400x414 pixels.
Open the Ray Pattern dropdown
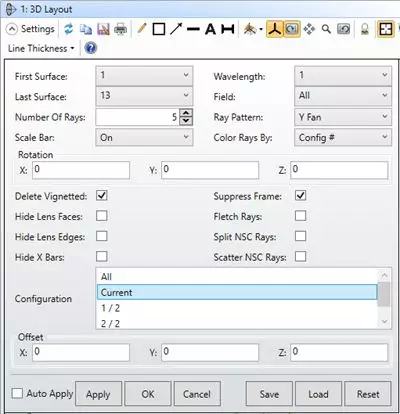pos(343,117)
